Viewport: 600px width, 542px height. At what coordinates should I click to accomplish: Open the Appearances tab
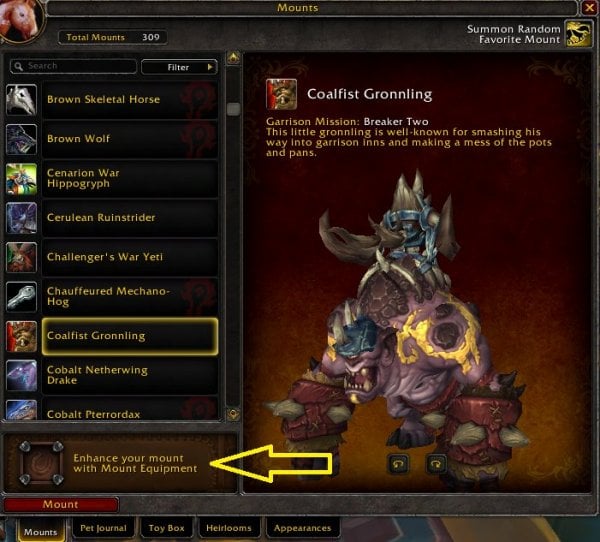(x=302, y=528)
